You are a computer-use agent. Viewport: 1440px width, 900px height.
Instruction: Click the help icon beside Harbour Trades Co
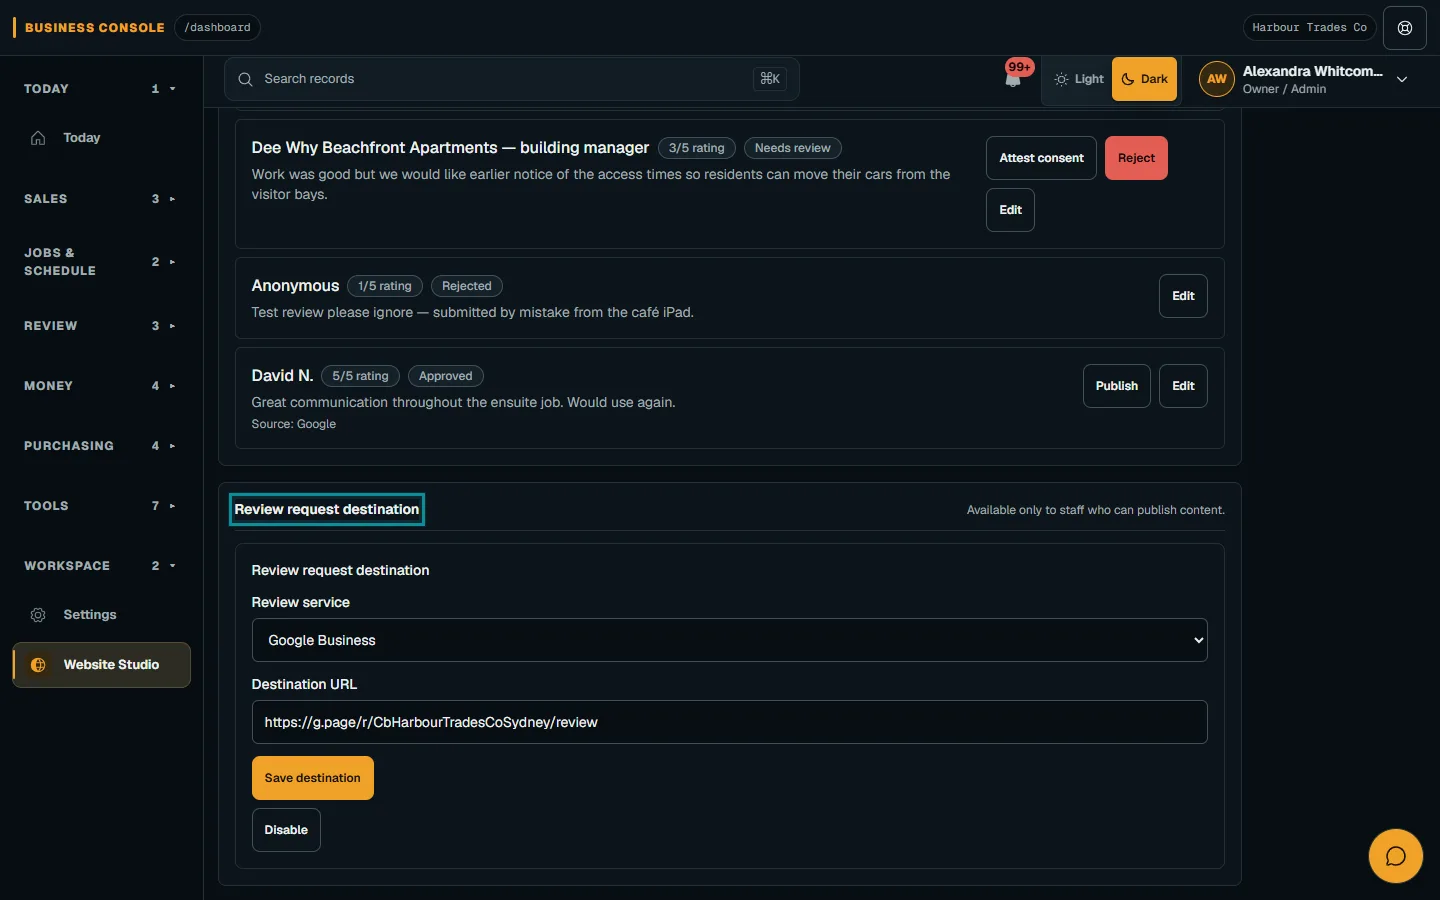(1405, 28)
